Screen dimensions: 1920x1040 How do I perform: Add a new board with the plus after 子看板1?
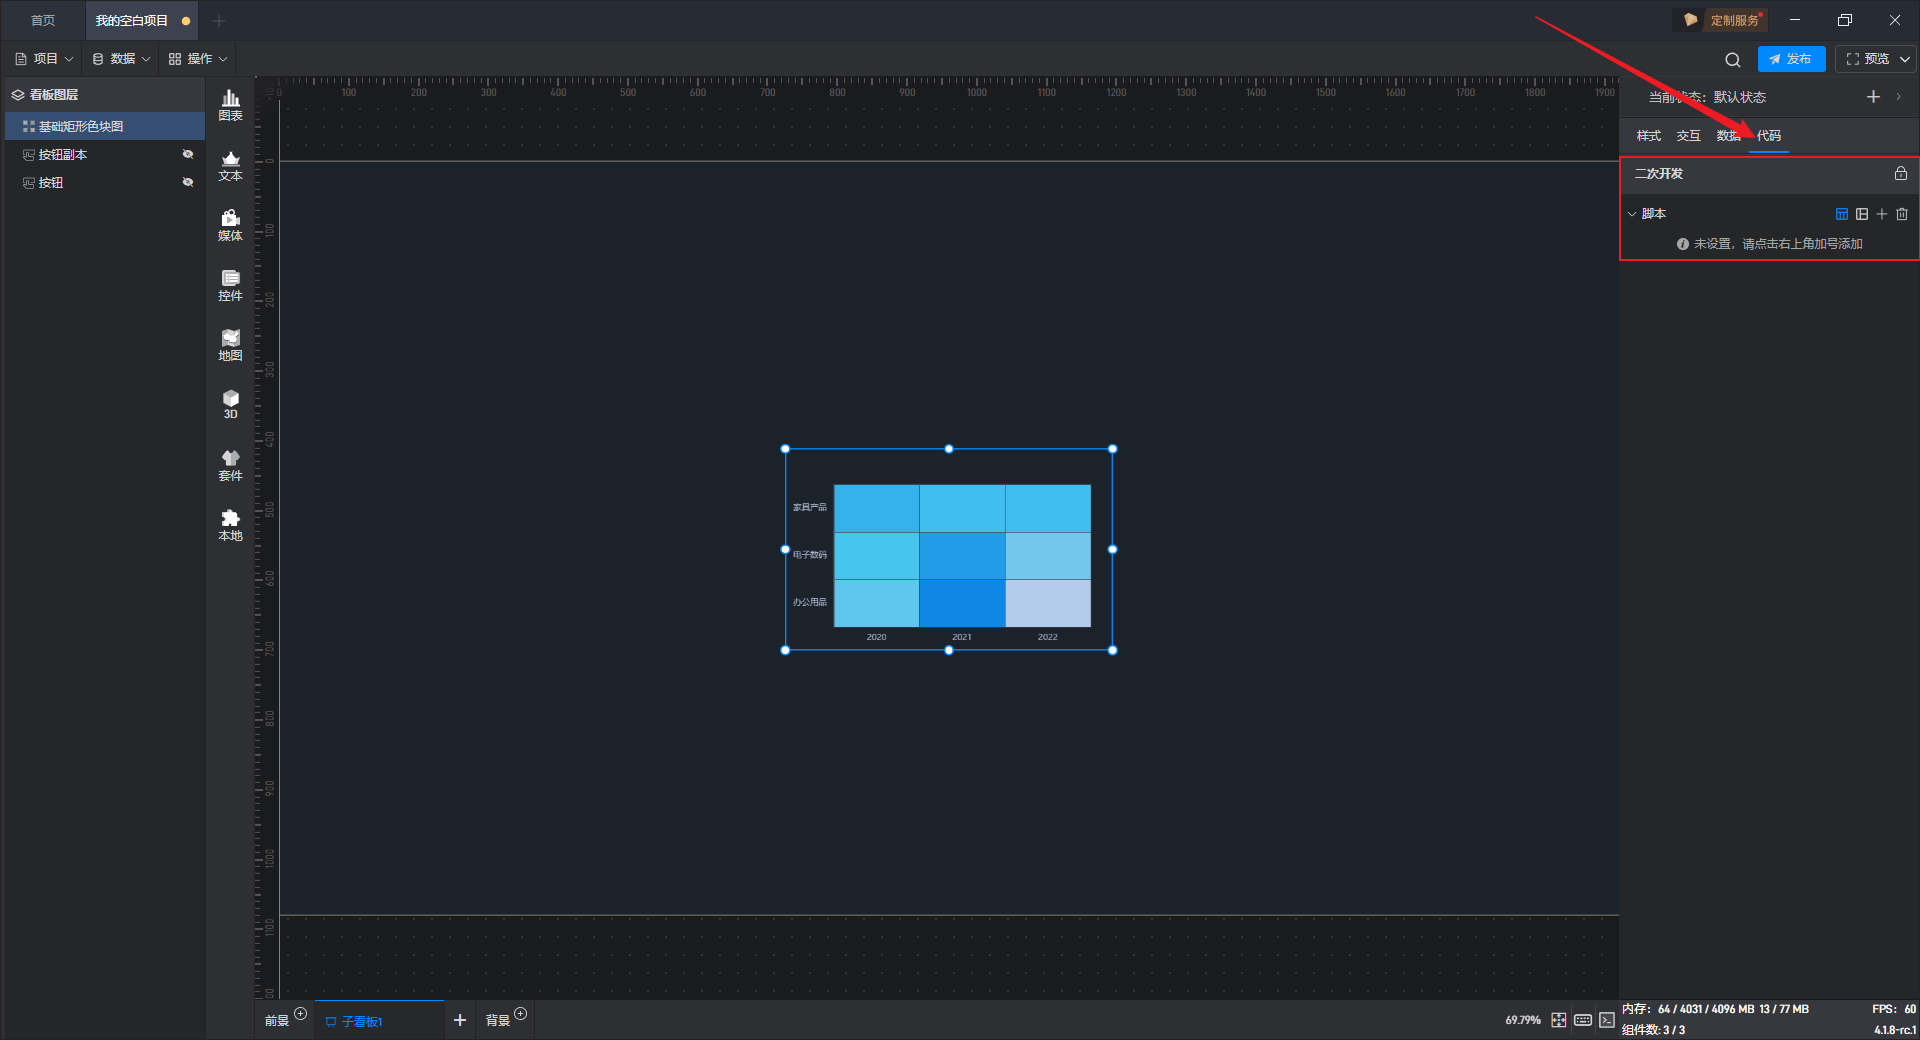[460, 1020]
